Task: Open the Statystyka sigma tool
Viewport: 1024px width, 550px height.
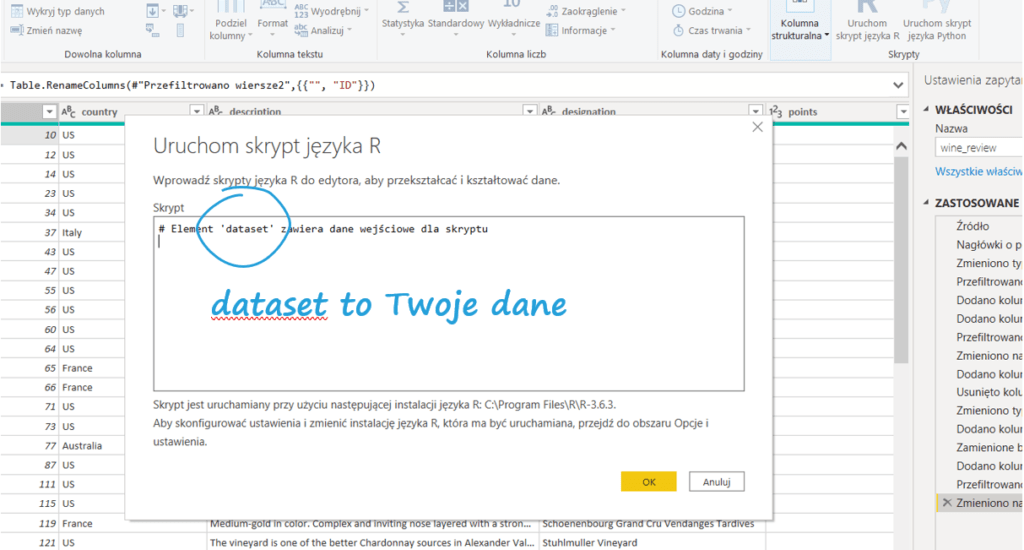Action: coord(402,8)
